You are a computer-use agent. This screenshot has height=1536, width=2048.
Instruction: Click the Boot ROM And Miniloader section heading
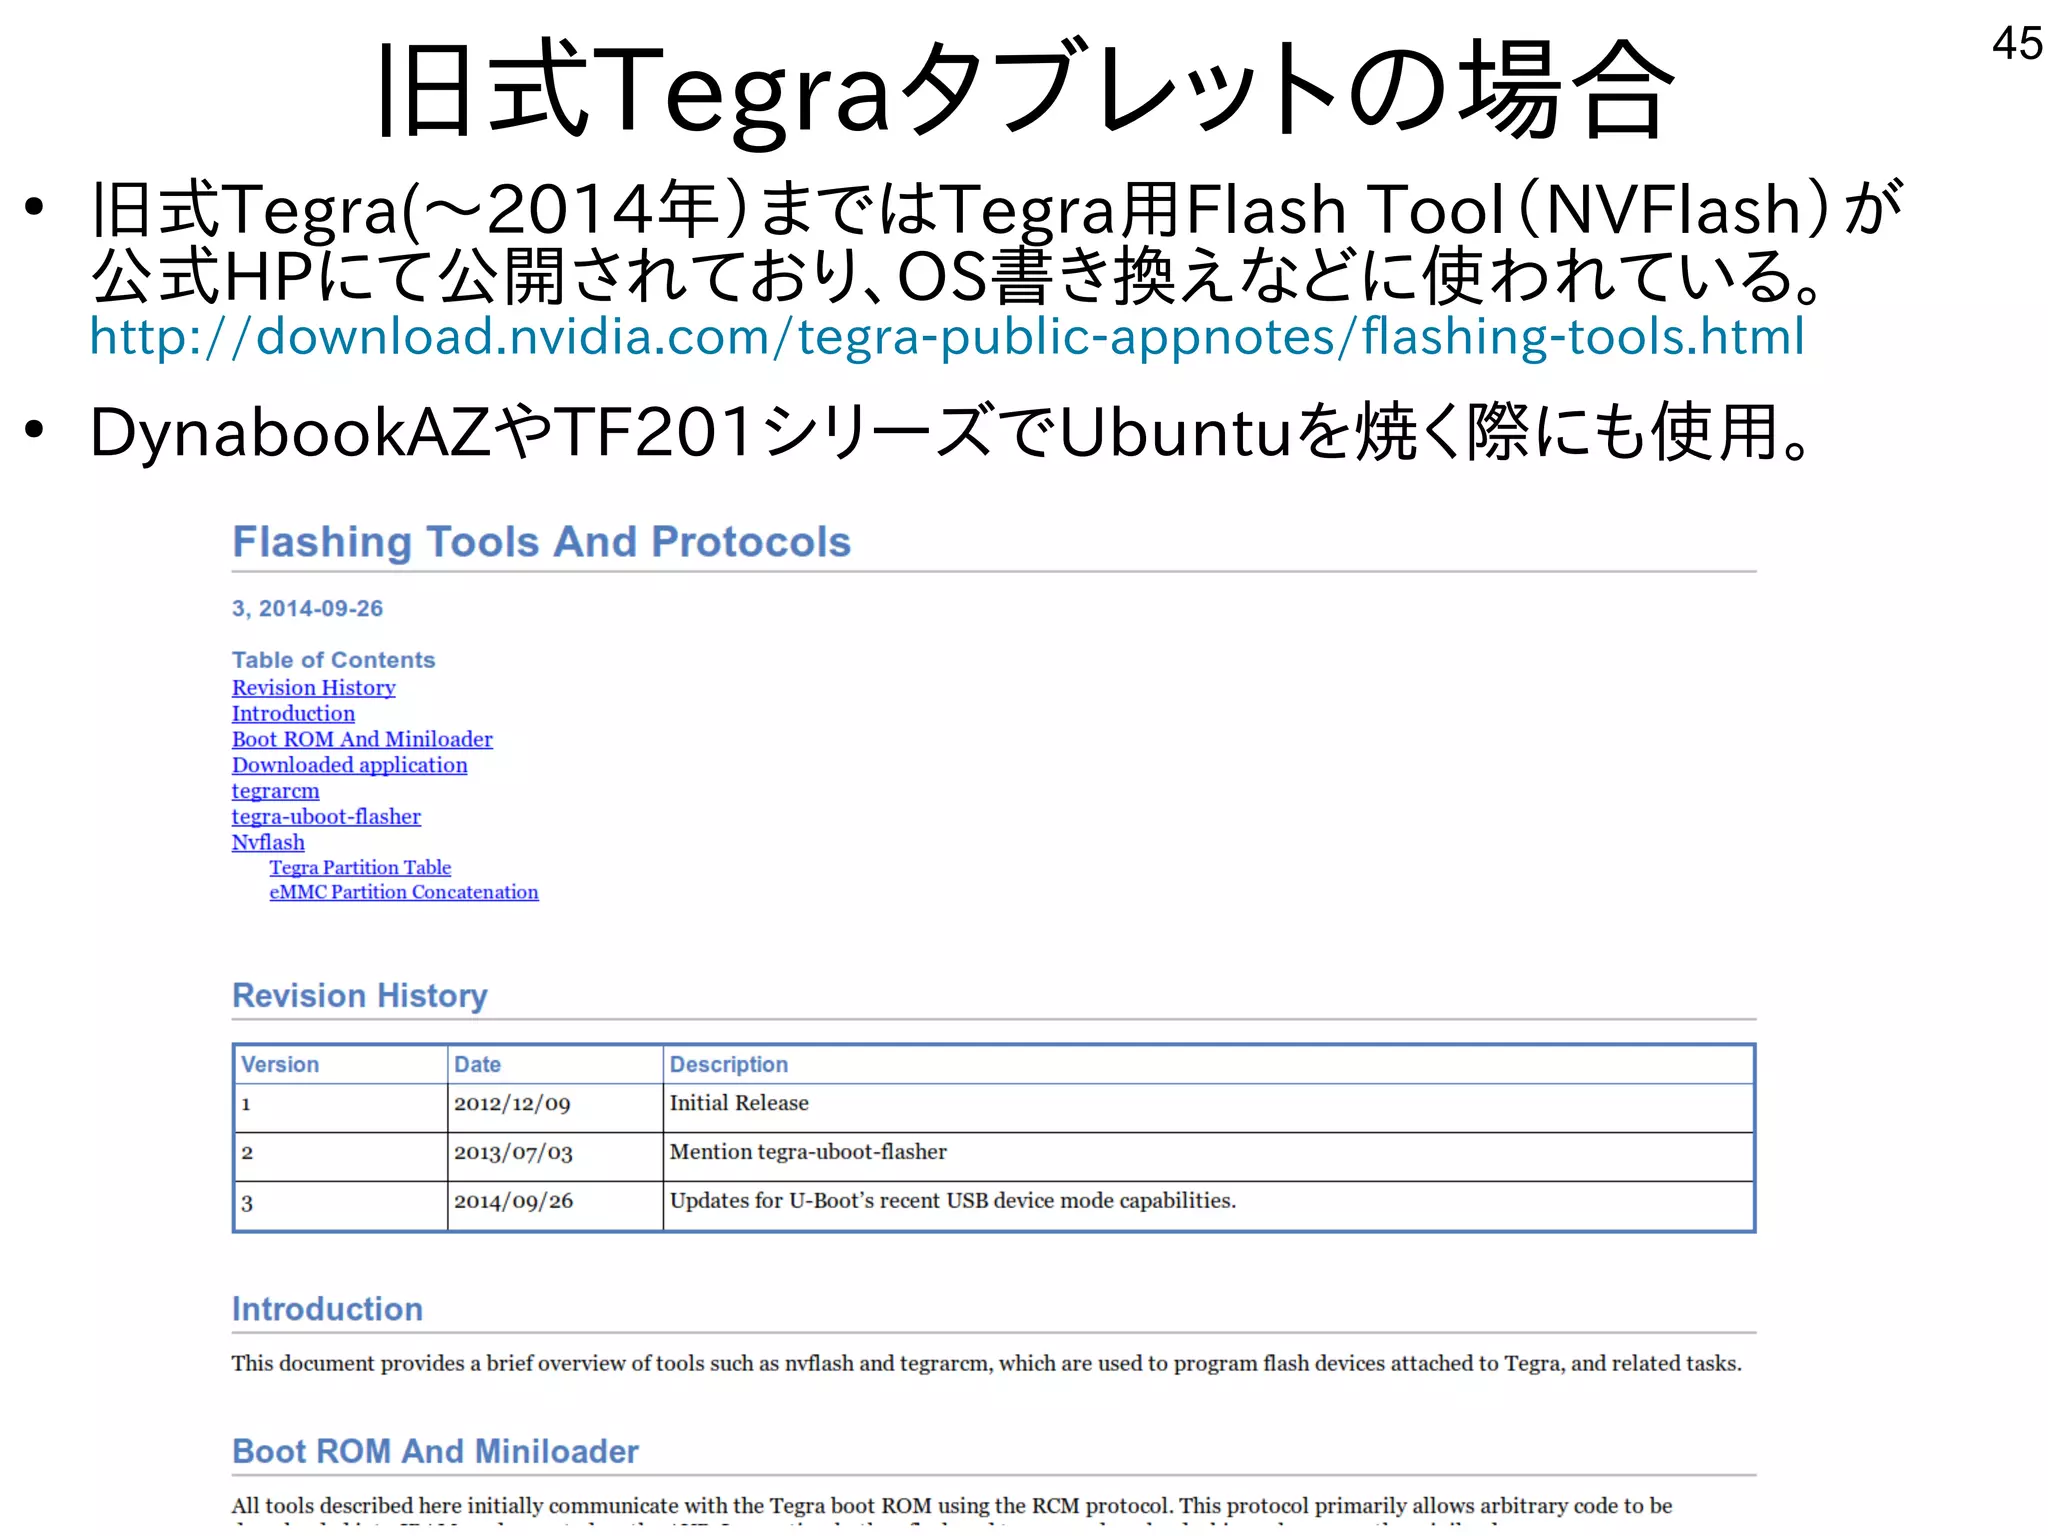(435, 1451)
